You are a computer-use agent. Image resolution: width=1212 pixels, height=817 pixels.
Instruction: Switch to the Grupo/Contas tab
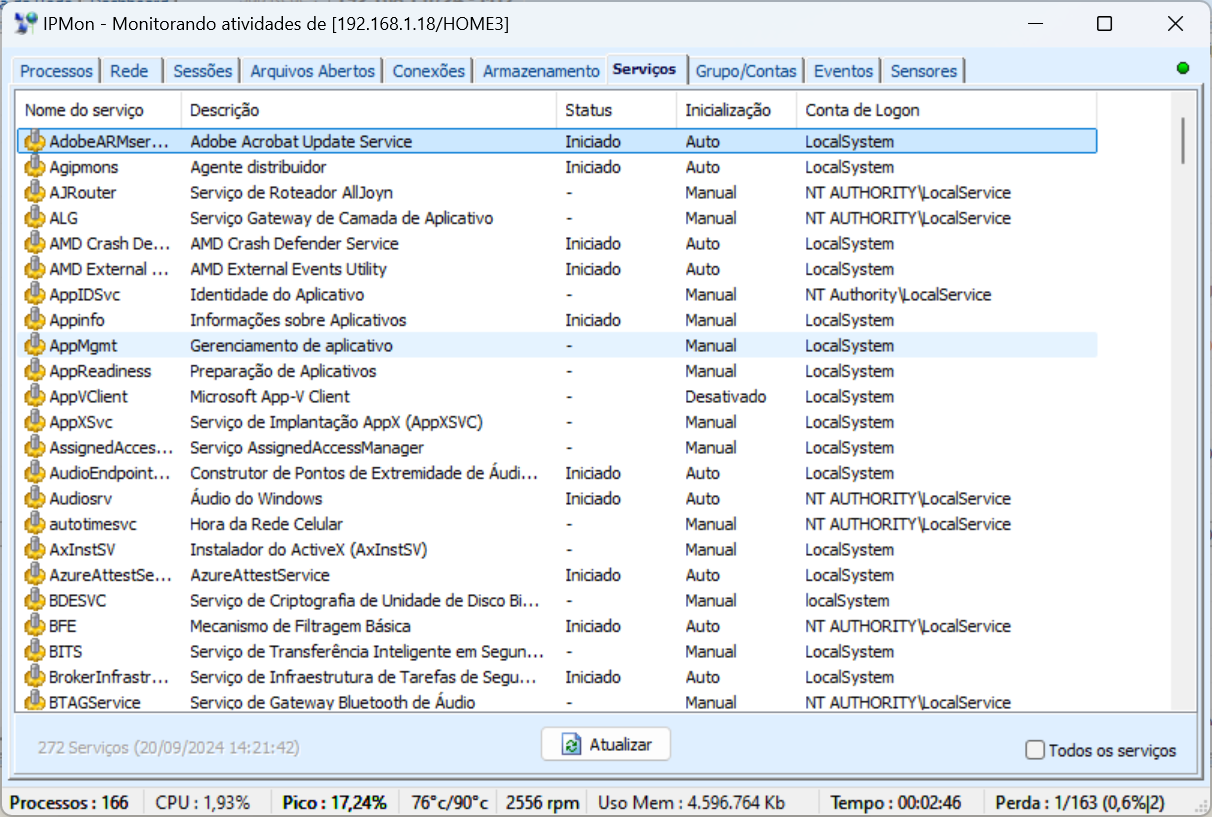pyautogui.click(x=746, y=71)
